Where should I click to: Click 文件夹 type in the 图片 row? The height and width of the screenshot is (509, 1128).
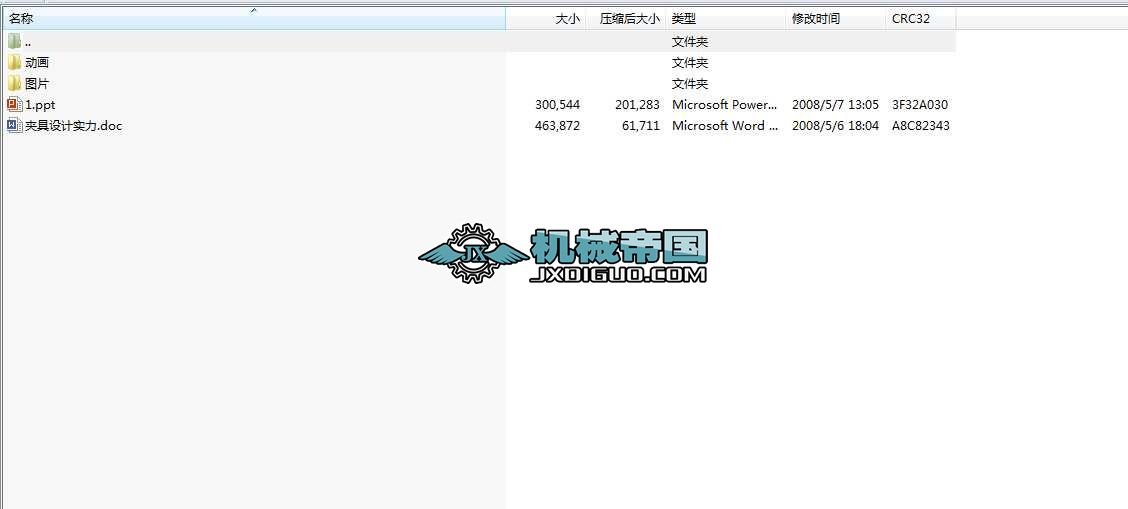690,83
